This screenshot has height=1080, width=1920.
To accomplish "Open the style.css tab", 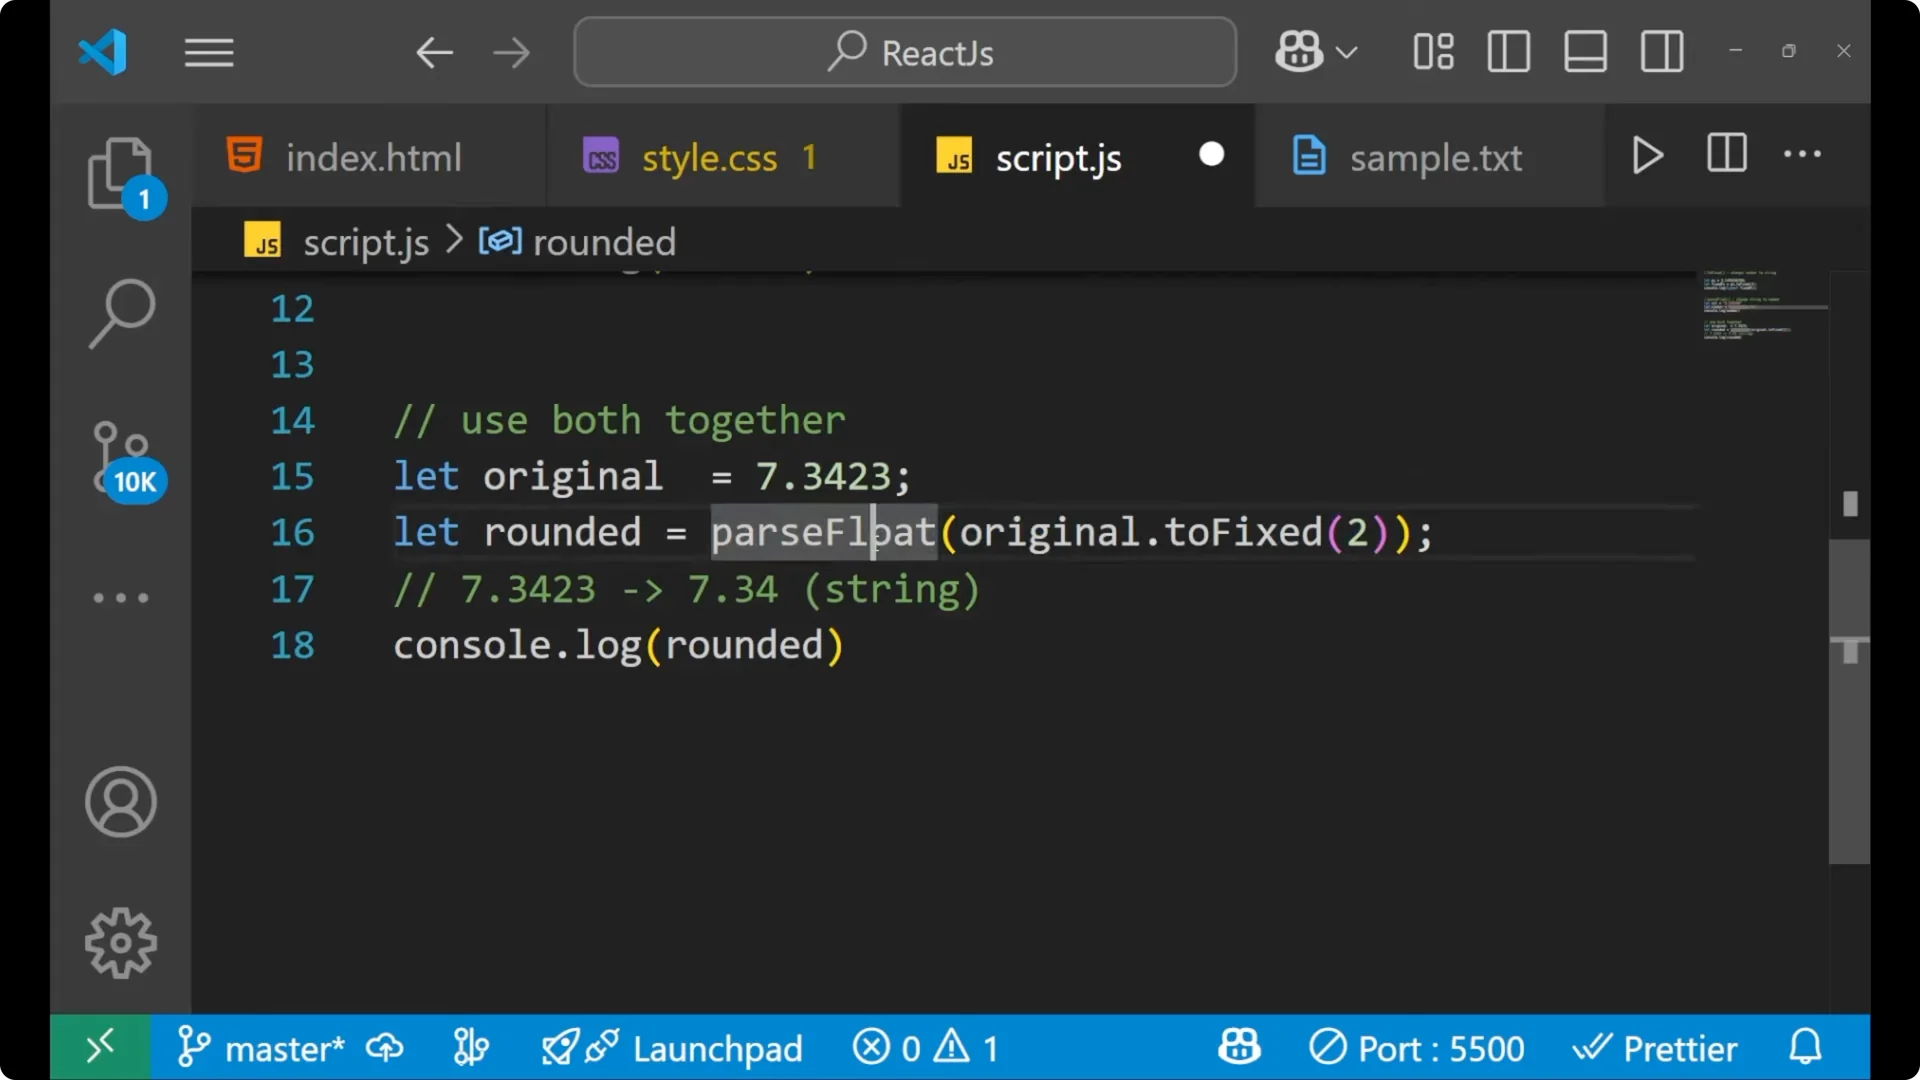I will coord(710,156).
